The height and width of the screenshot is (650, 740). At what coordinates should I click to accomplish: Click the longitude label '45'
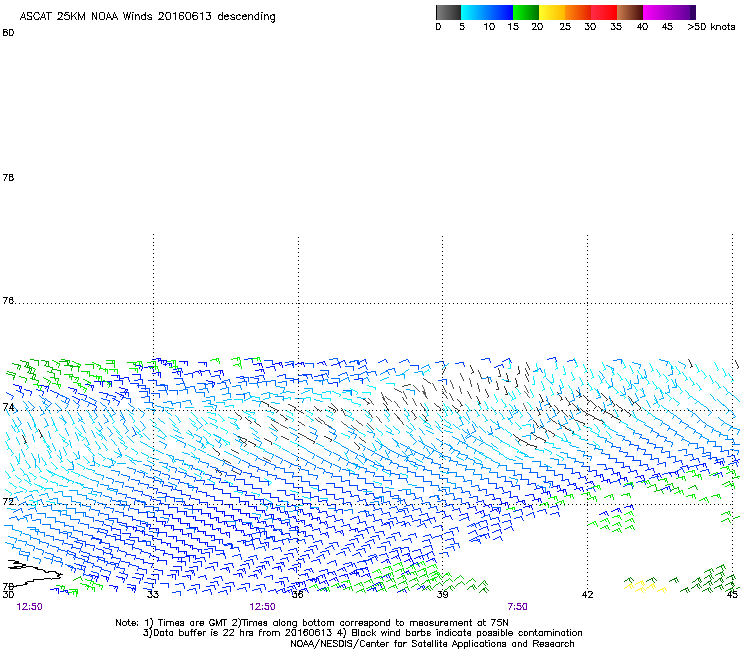coord(732,595)
